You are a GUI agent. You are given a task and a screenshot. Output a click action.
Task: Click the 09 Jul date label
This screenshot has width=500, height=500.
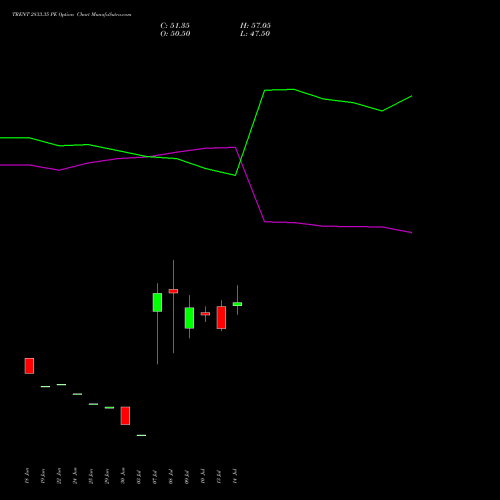pyautogui.click(x=187, y=477)
